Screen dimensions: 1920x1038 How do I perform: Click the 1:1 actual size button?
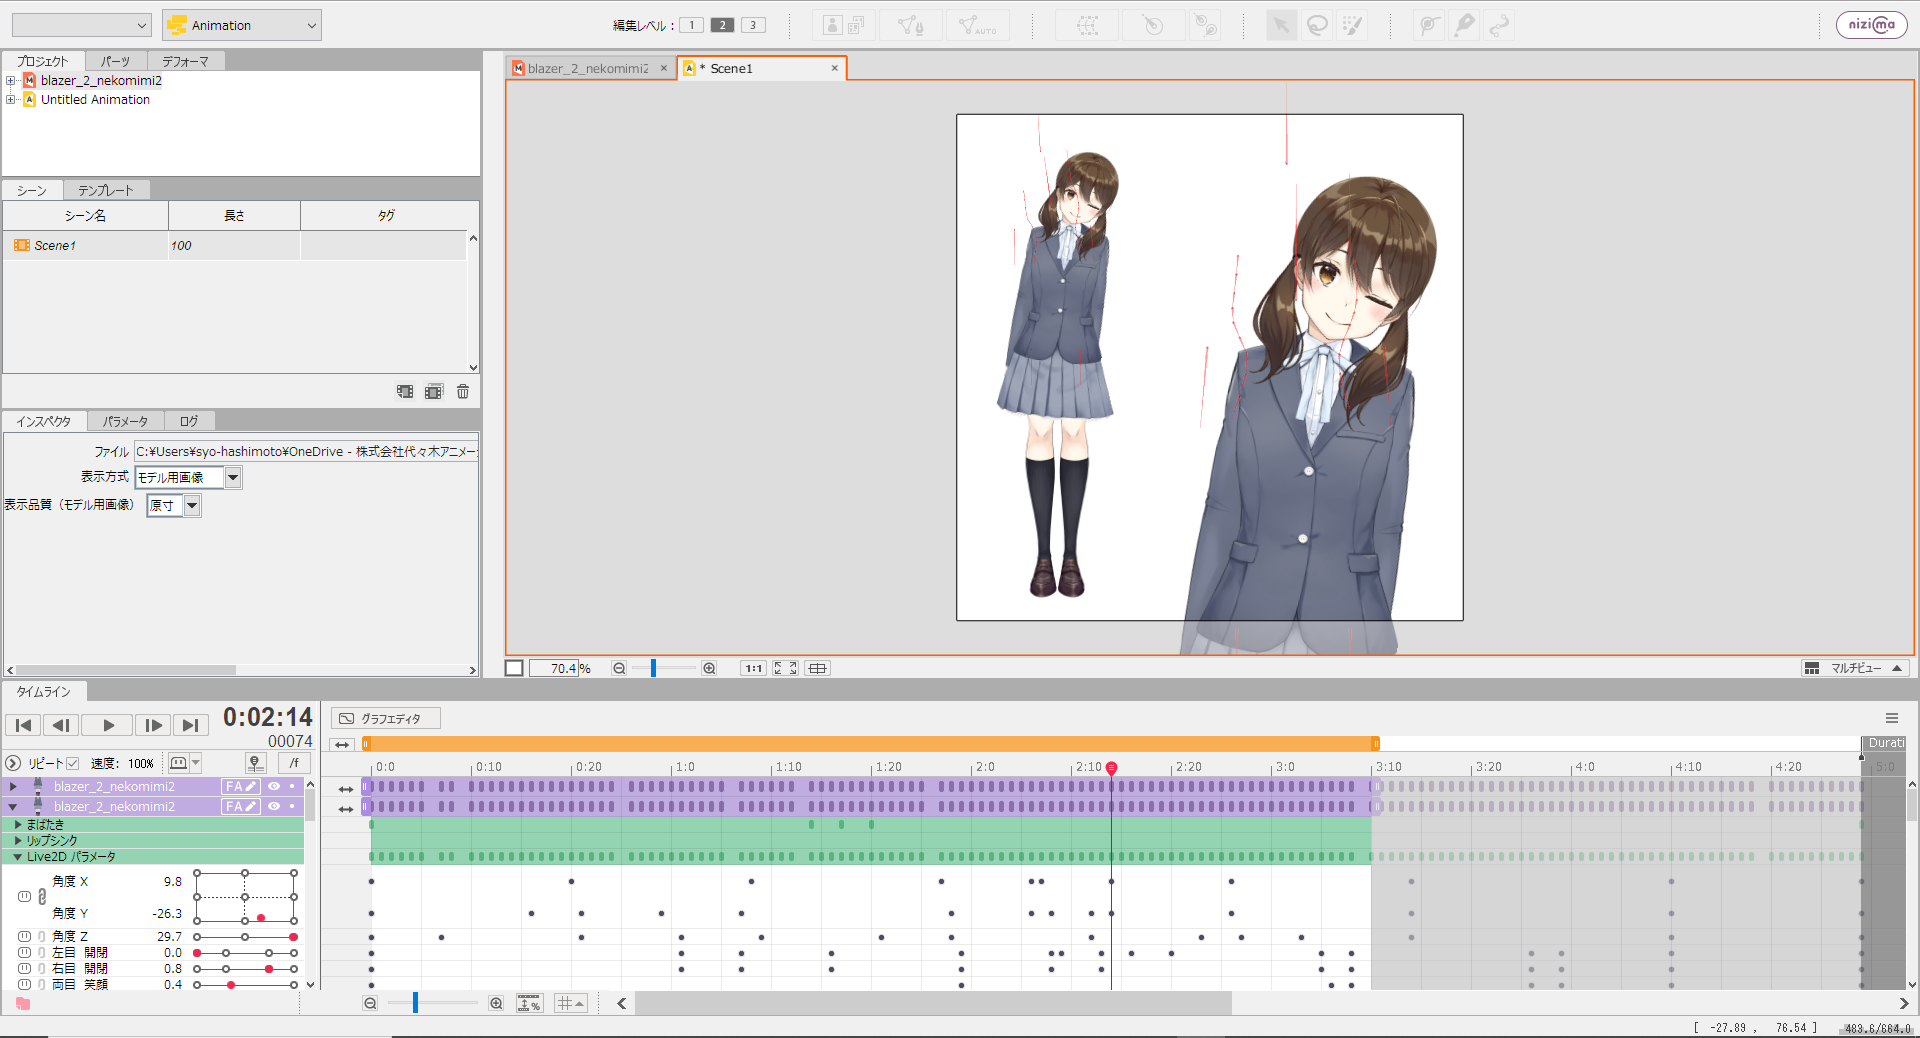point(753,668)
